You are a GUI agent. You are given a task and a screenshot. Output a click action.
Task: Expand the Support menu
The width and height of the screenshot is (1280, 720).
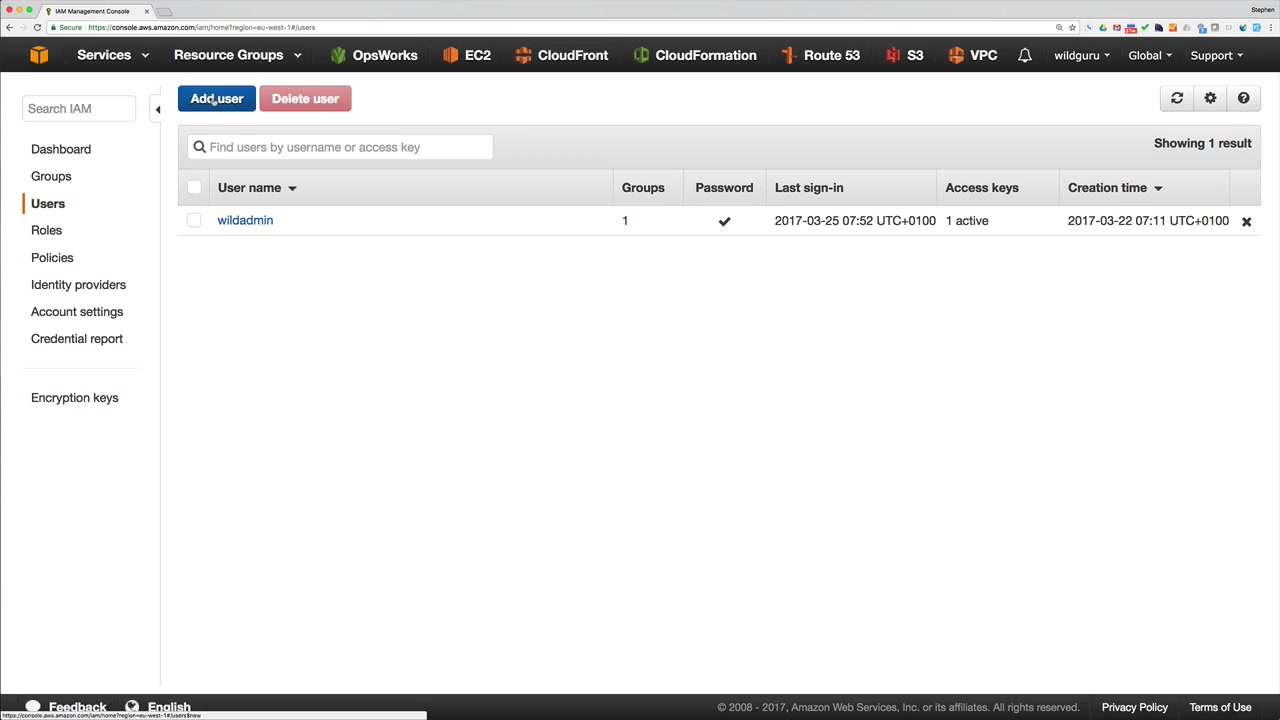(x=1217, y=55)
